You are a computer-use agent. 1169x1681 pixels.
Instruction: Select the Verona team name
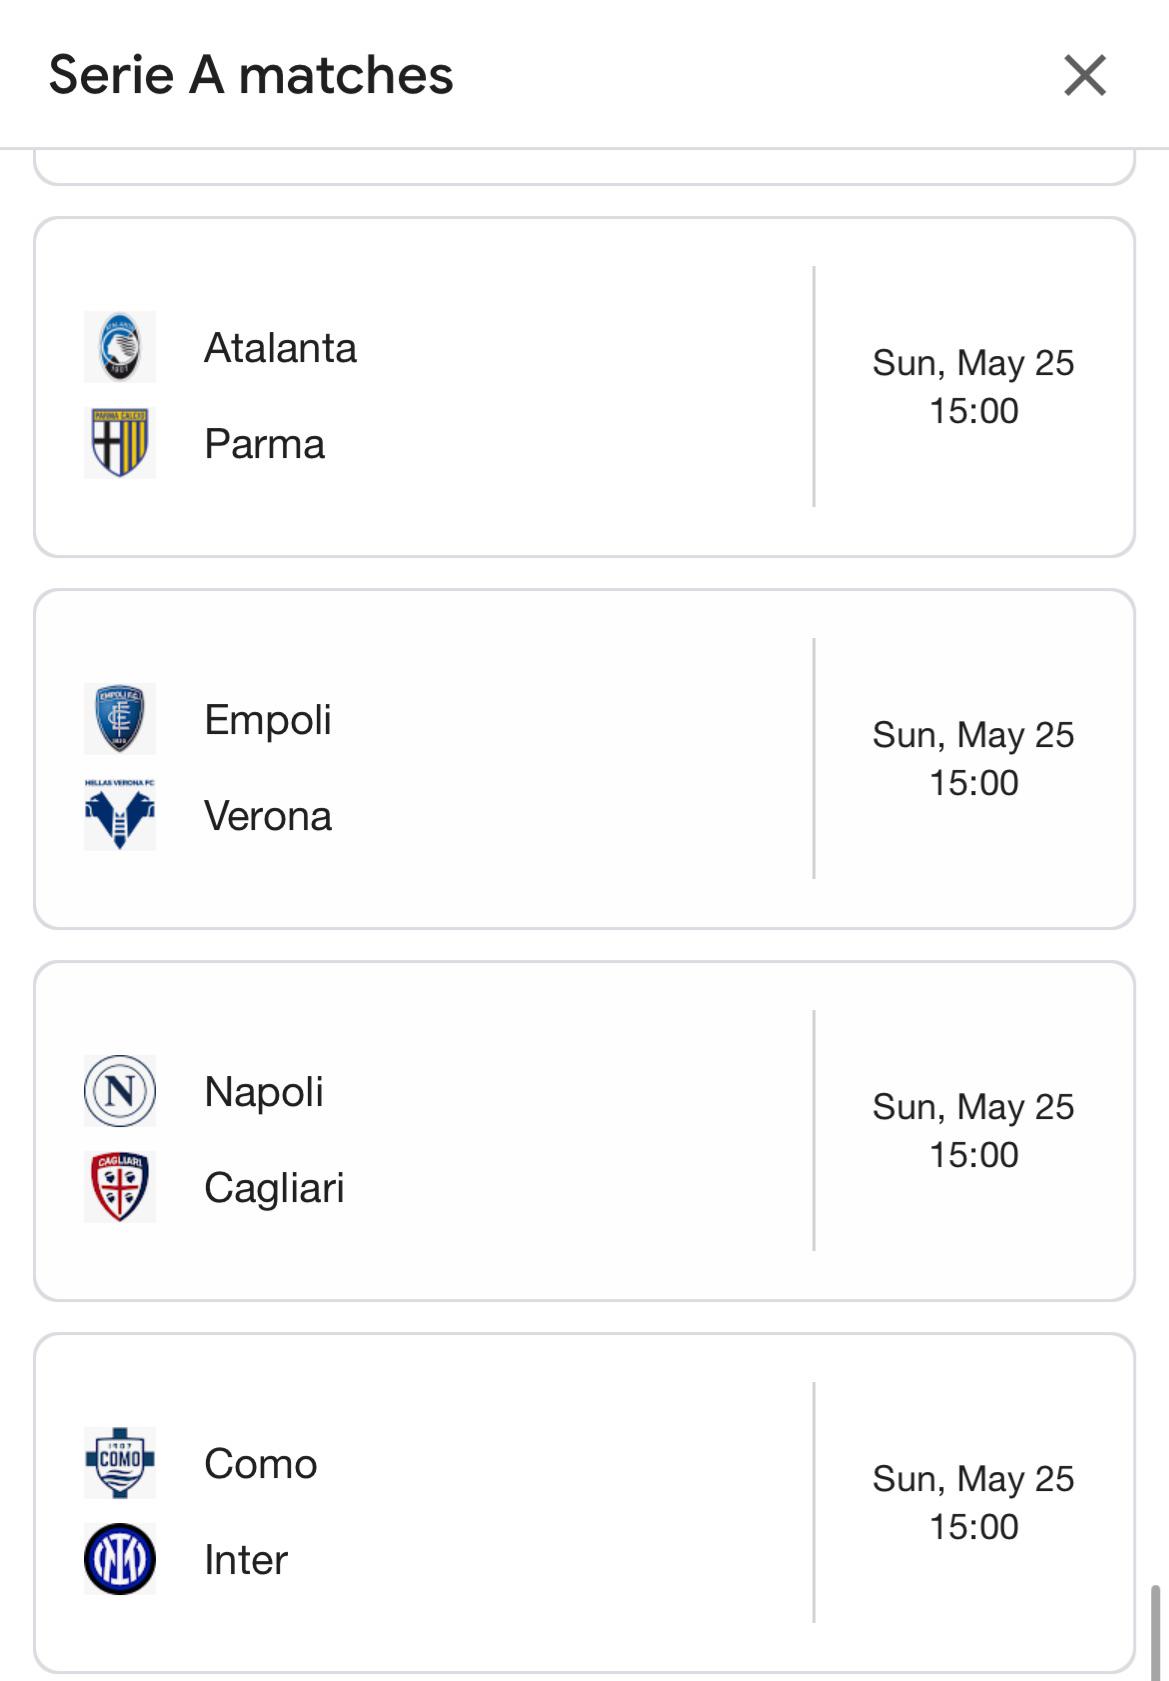click(x=268, y=816)
